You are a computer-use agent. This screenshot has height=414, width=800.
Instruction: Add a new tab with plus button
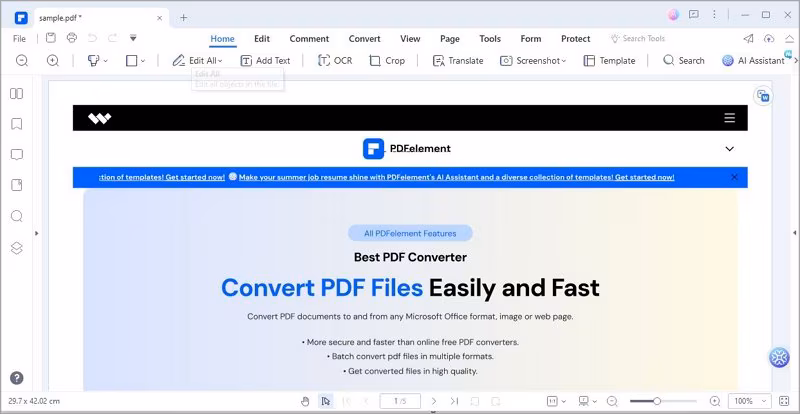click(184, 18)
